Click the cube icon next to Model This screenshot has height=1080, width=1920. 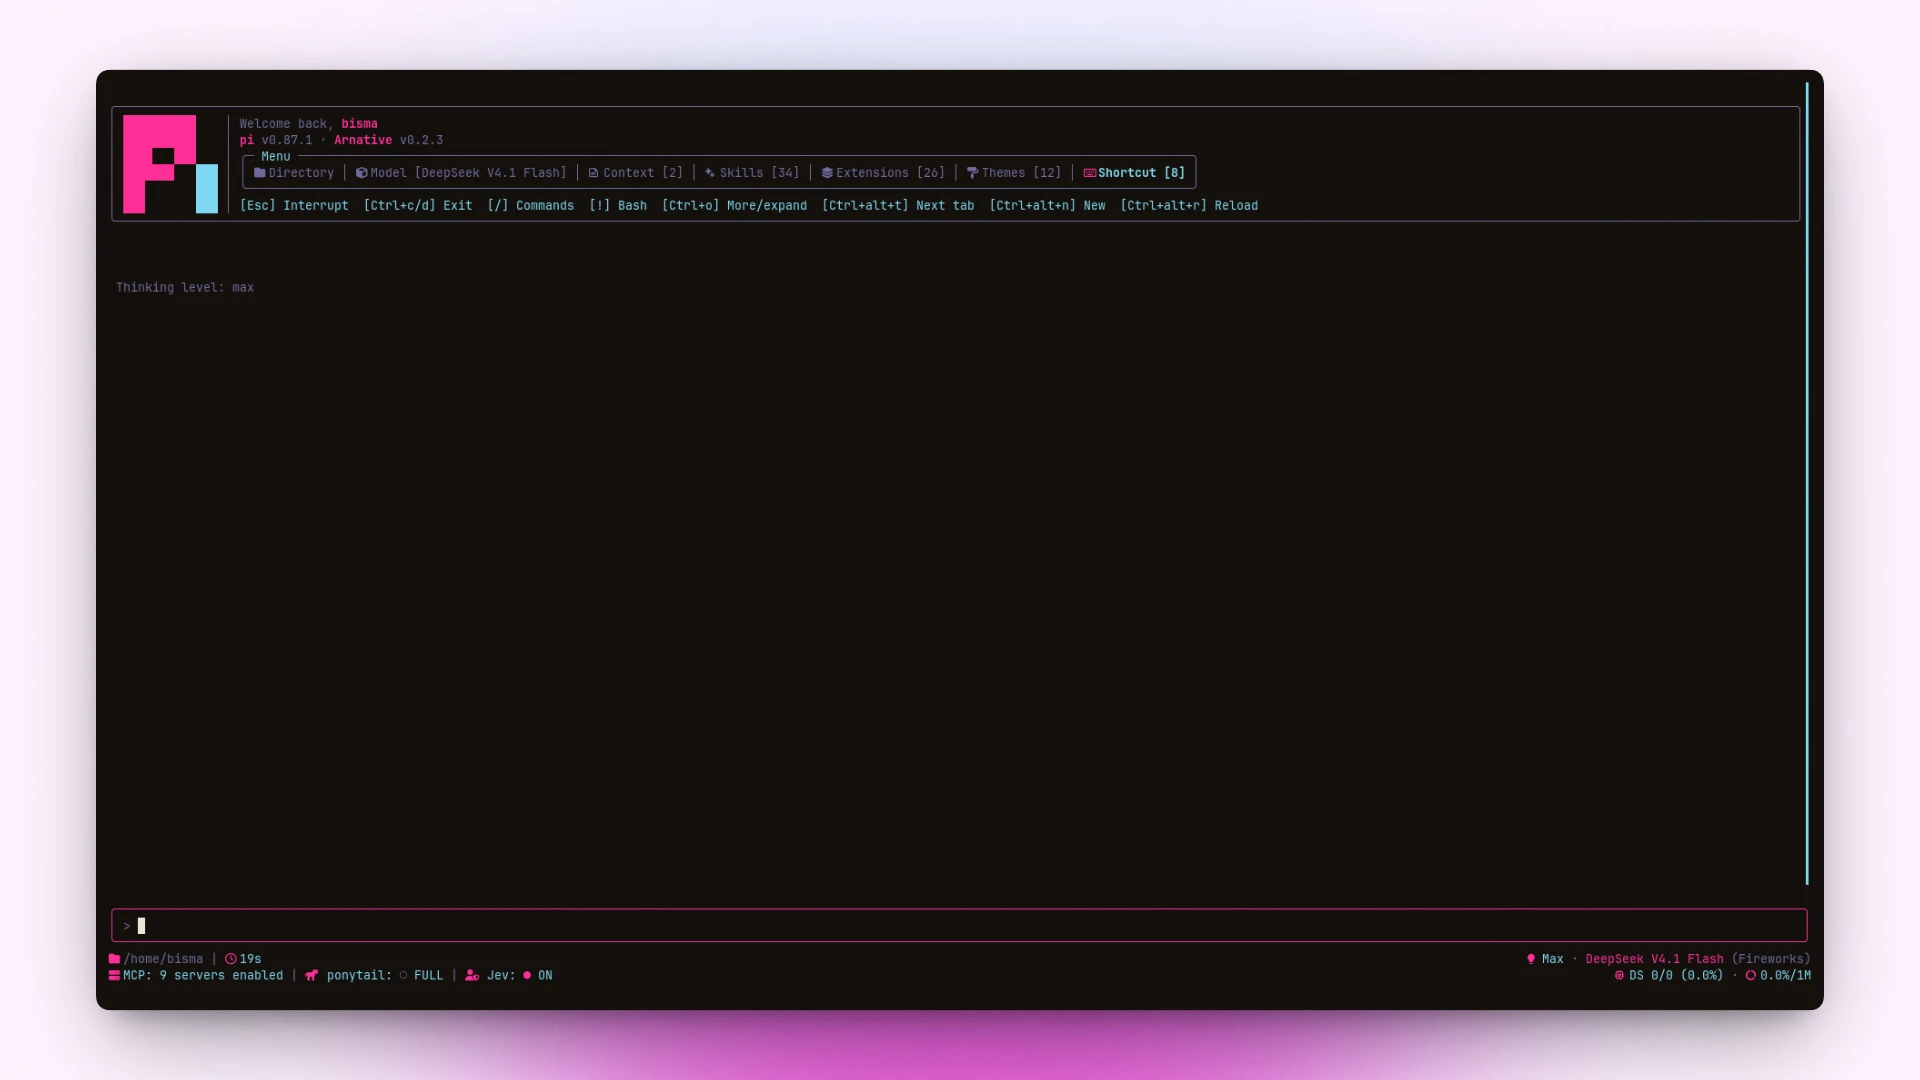tap(362, 173)
